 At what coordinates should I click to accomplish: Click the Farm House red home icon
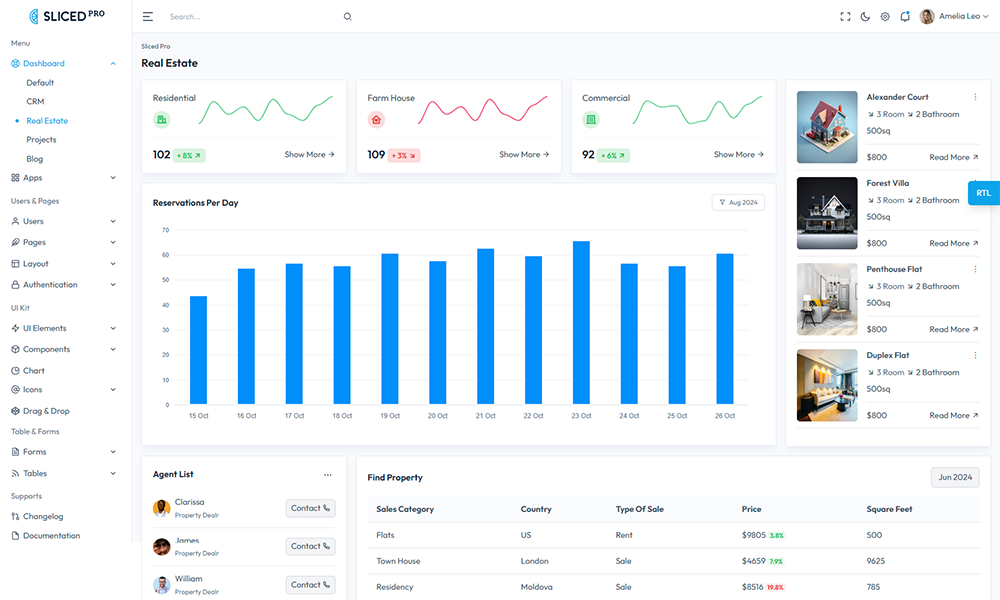pyautogui.click(x=376, y=120)
